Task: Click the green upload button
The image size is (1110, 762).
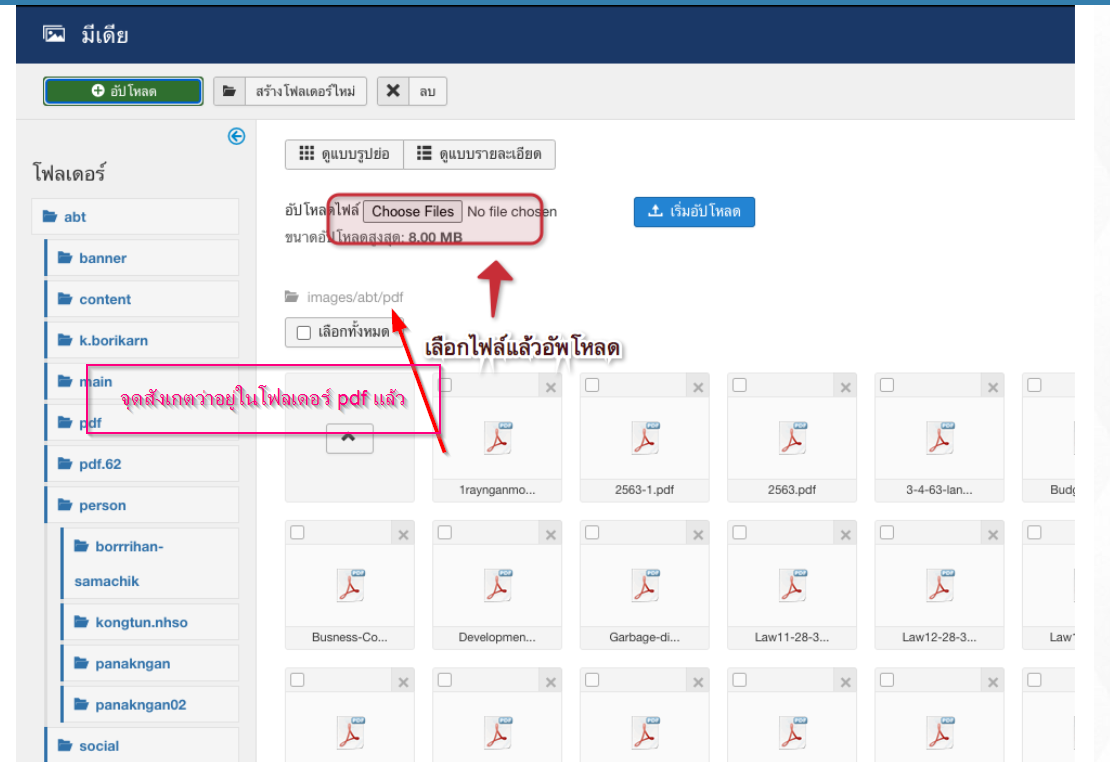Action: [123, 91]
